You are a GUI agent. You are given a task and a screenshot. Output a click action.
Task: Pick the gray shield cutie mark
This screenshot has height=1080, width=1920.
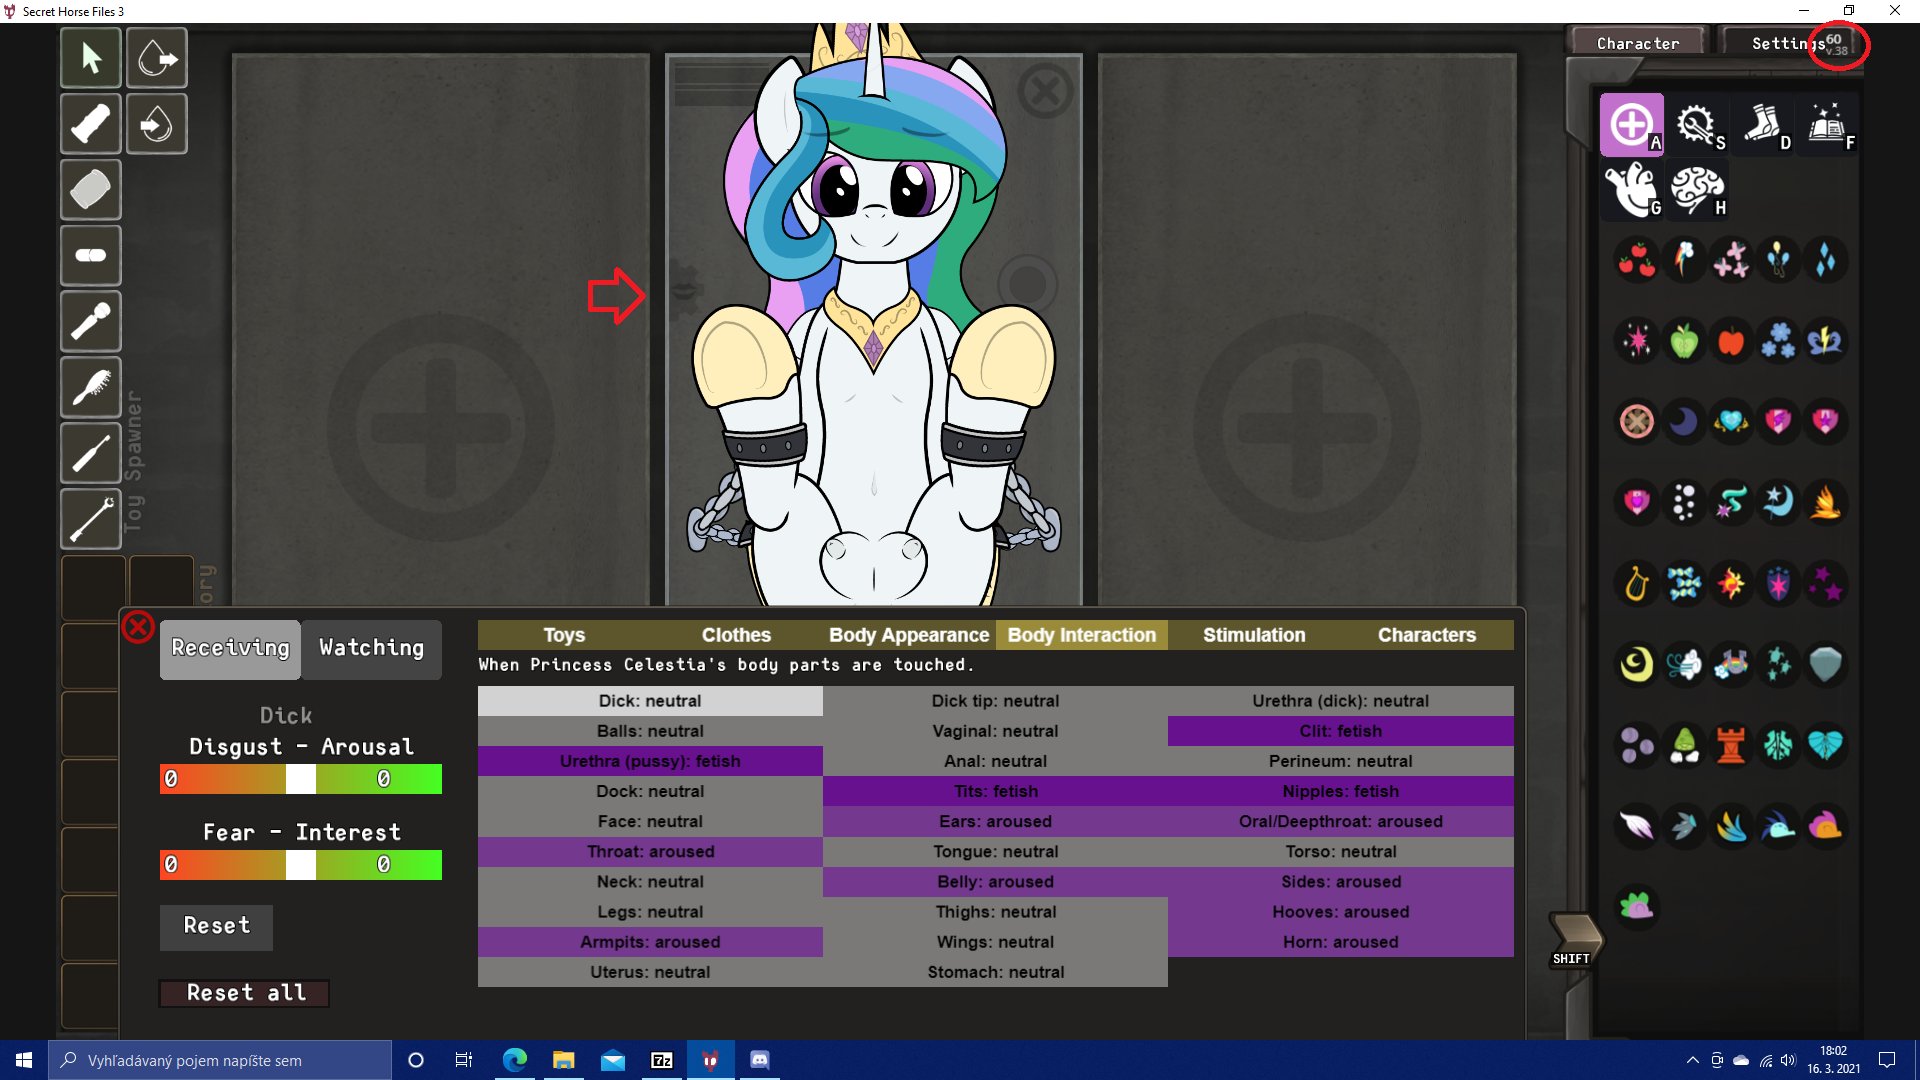1825,664
